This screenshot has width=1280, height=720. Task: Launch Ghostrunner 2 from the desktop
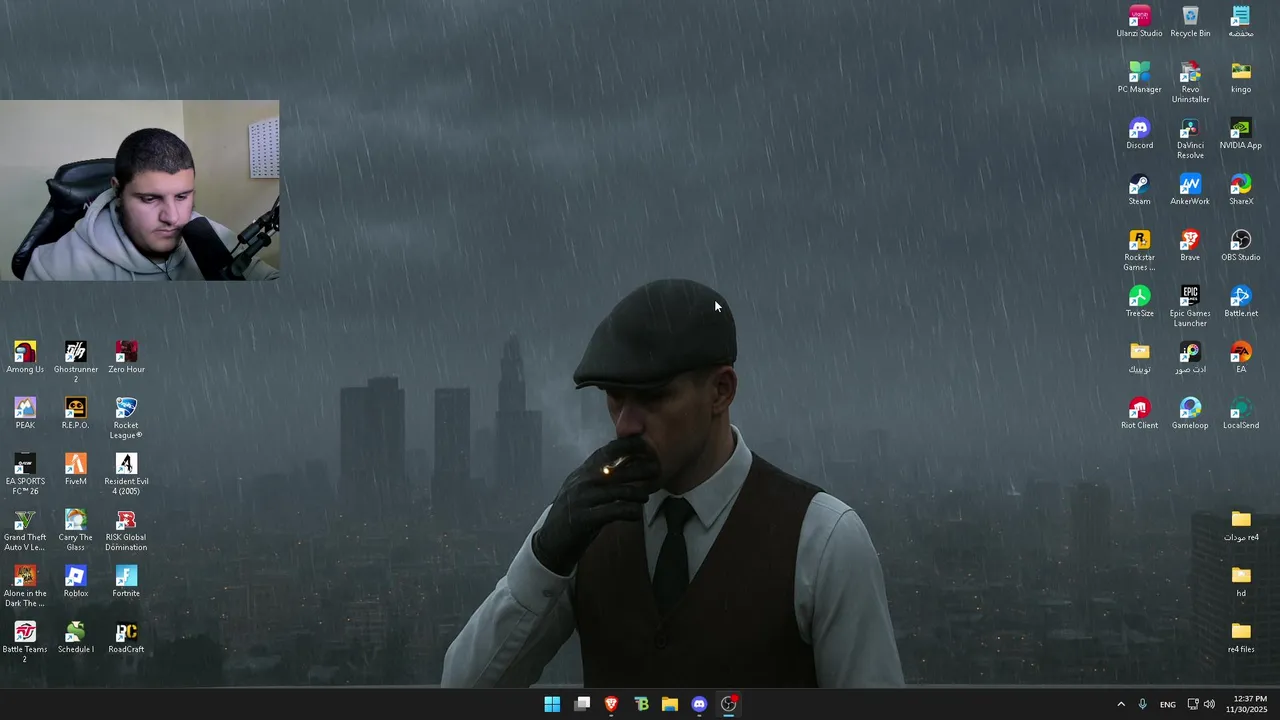pos(76,361)
